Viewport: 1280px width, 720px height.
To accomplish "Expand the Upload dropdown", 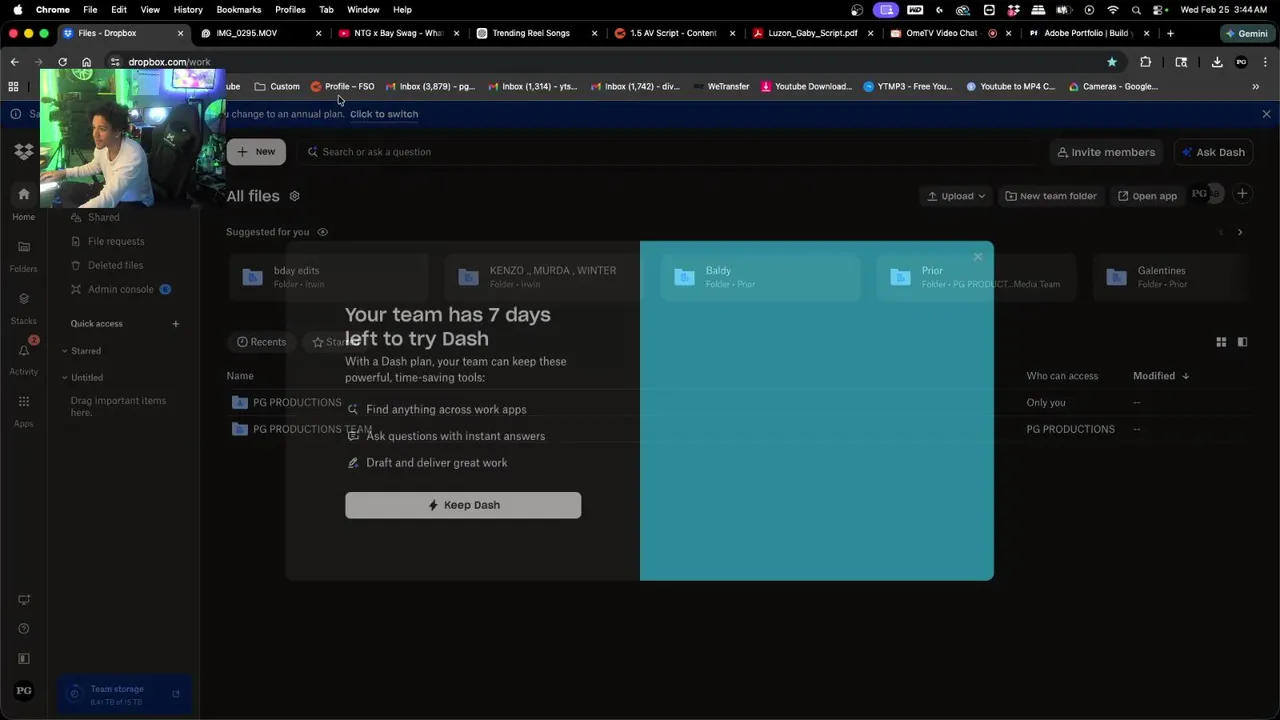I will [956, 196].
